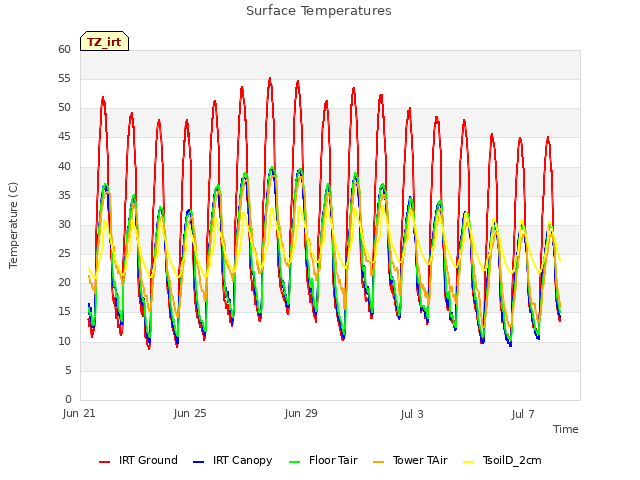The height and width of the screenshot is (480, 640).
Task: Toggle the IRT Canopy legend entry
Action: (x=233, y=460)
